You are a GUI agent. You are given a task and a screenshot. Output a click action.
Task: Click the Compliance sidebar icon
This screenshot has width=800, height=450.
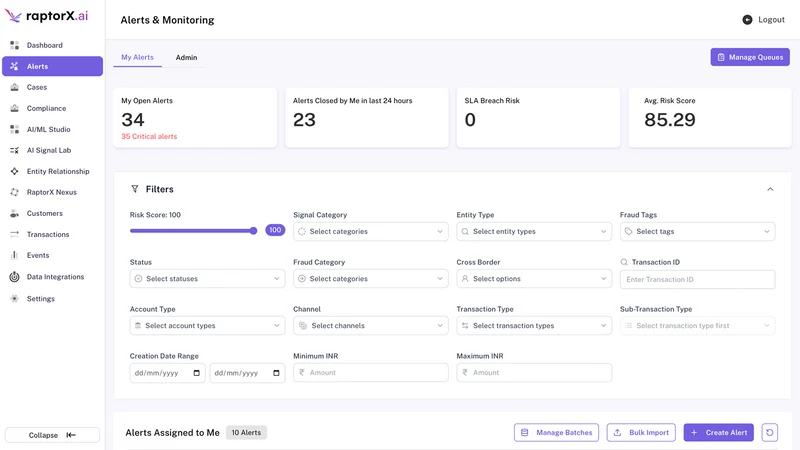pos(14,108)
